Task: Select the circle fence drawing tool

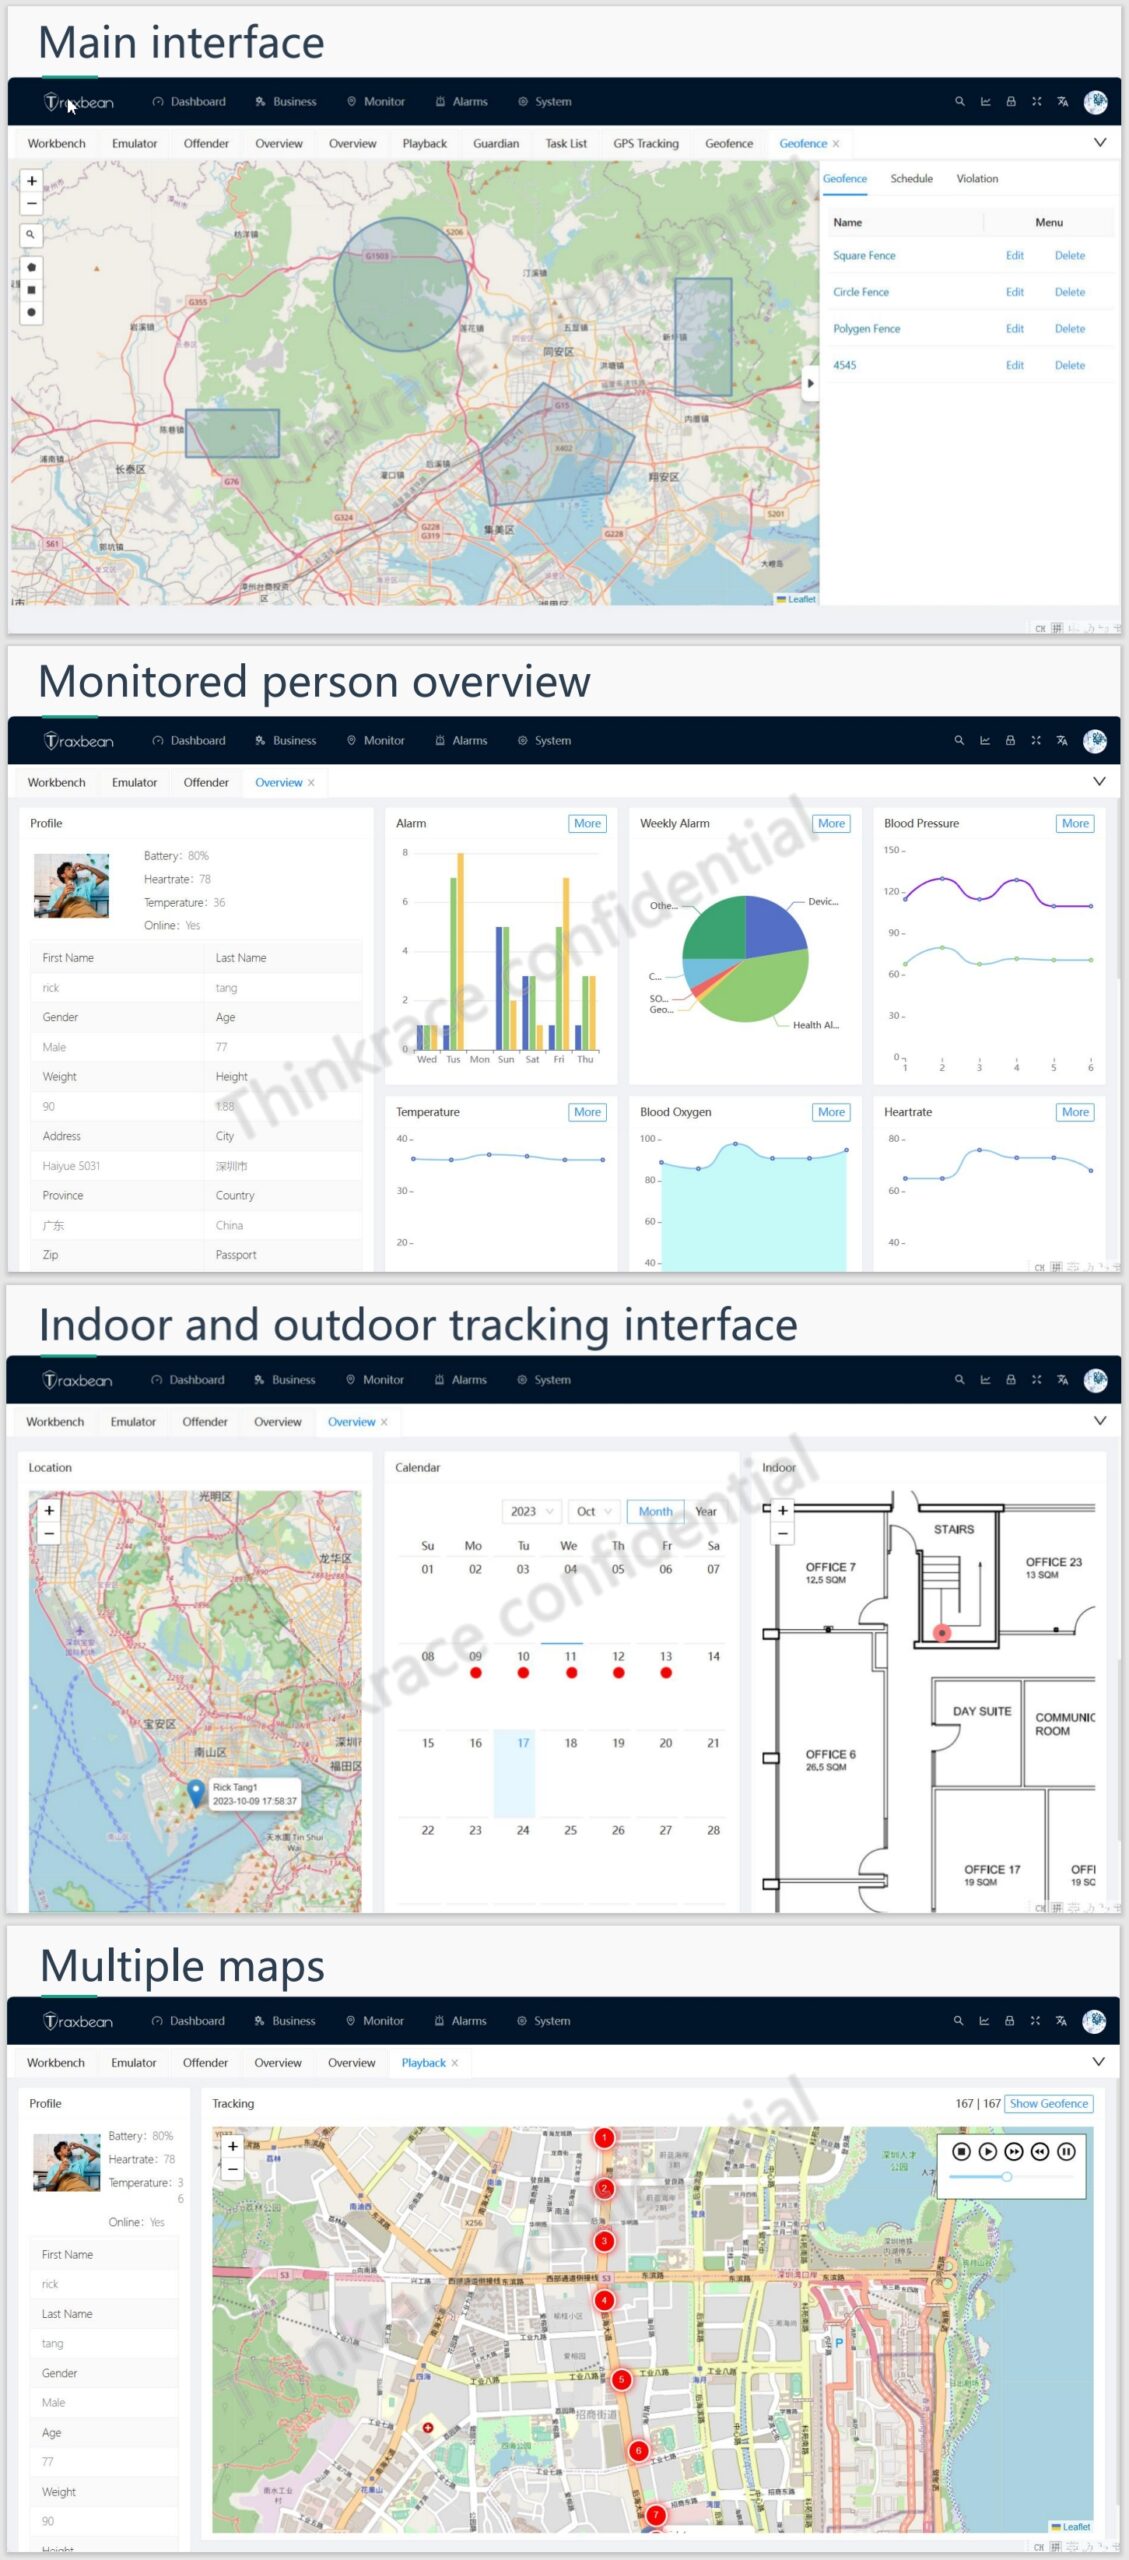Action: point(31,313)
